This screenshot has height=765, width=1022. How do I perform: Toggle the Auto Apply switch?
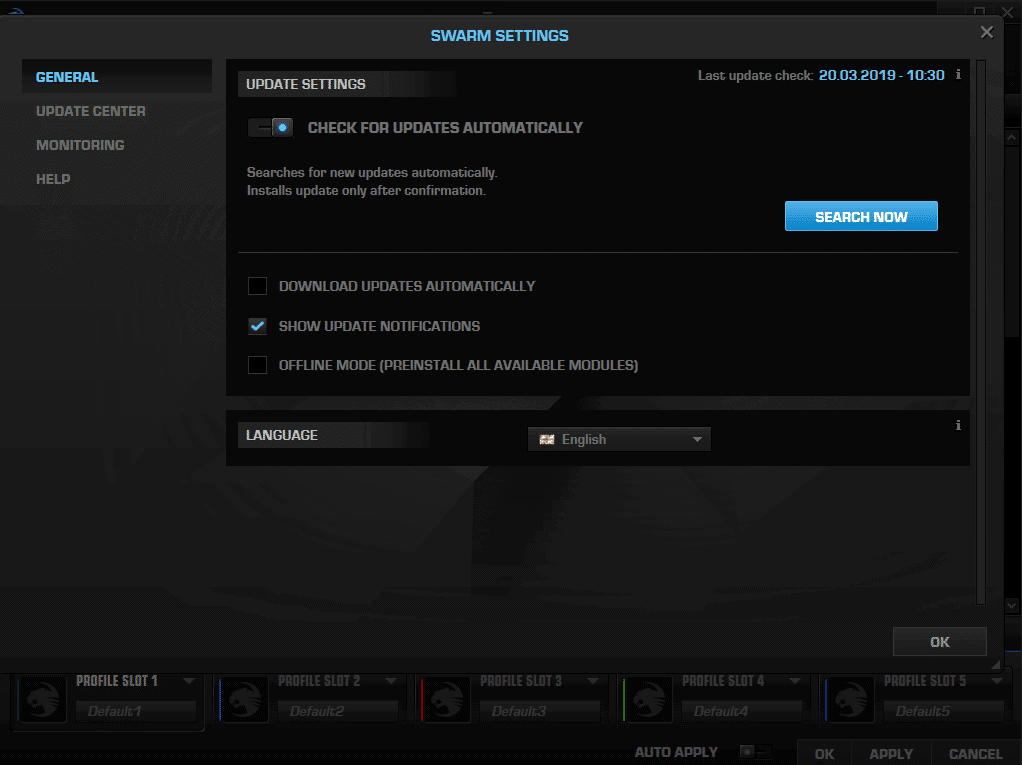click(x=755, y=752)
